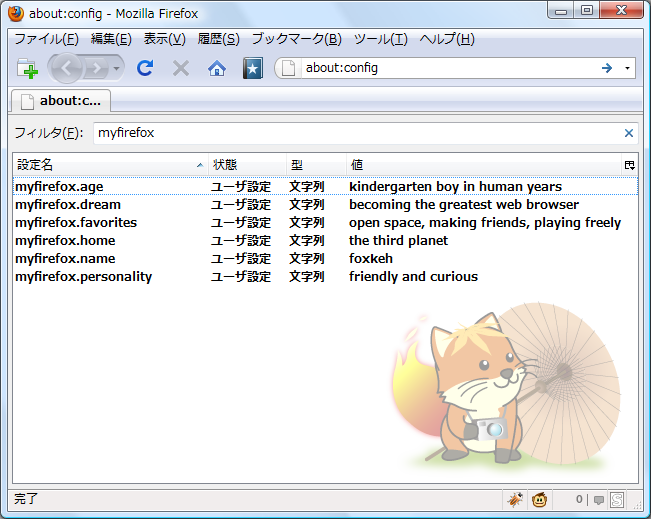Select the myfirefox.home preference row

click(326, 240)
